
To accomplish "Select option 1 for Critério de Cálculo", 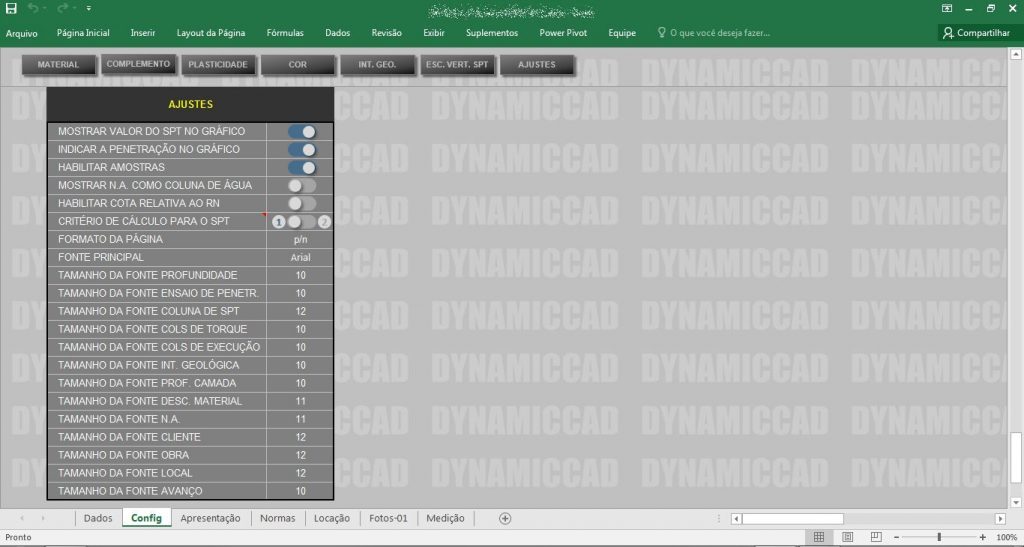I will point(278,222).
